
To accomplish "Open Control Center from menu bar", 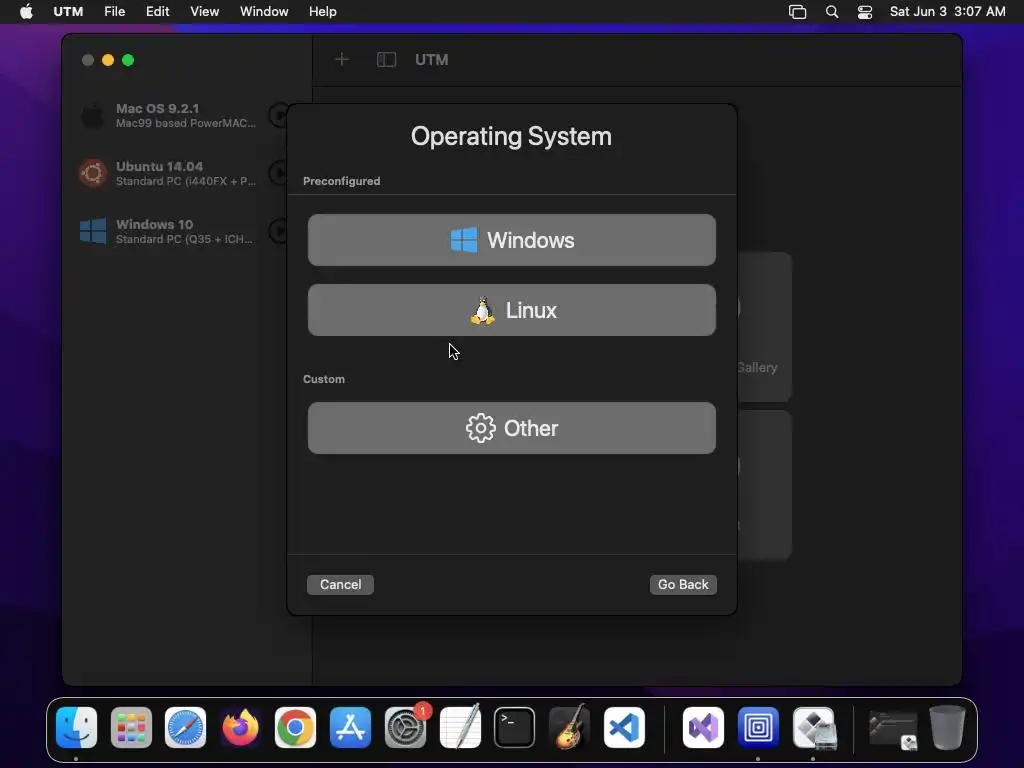I will click(865, 12).
